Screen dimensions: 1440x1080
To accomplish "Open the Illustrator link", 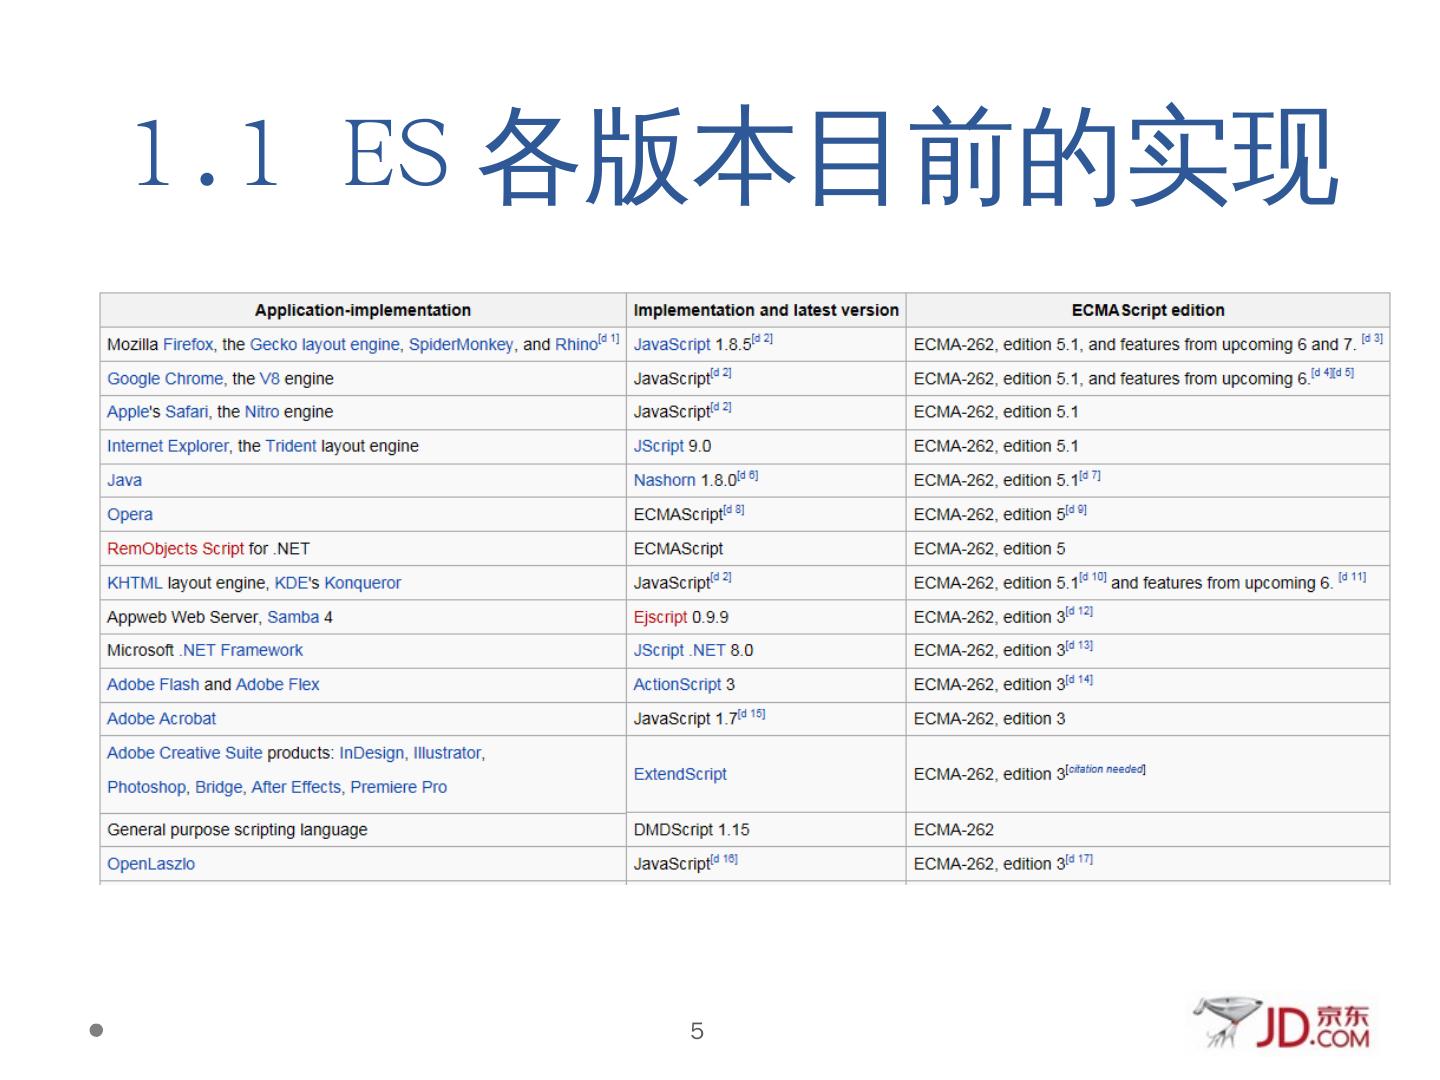I will [x=447, y=753].
